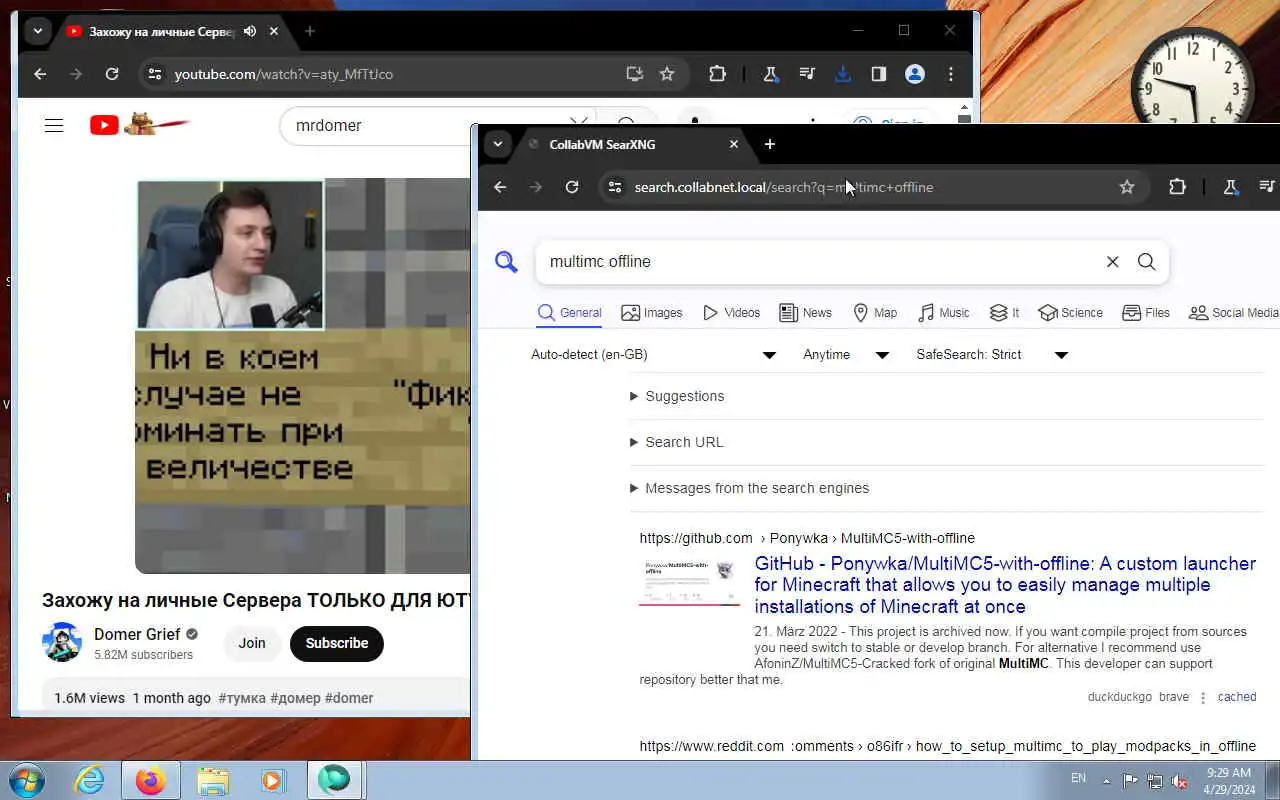
Task: Submit the search with the magnifier button
Action: (1146, 262)
